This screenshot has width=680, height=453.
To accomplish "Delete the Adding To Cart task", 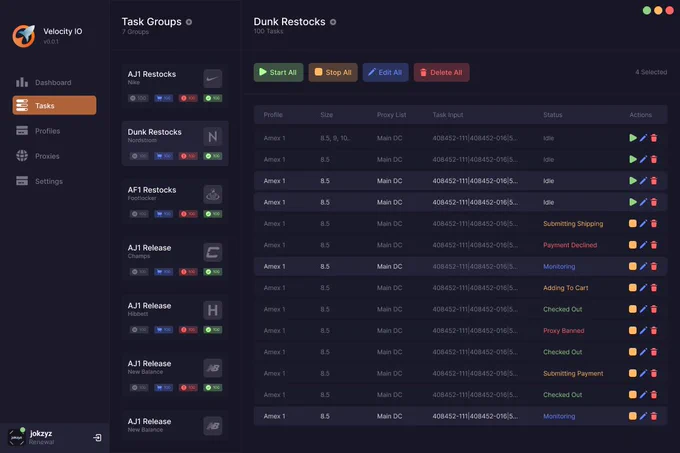I will (x=654, y=288).
